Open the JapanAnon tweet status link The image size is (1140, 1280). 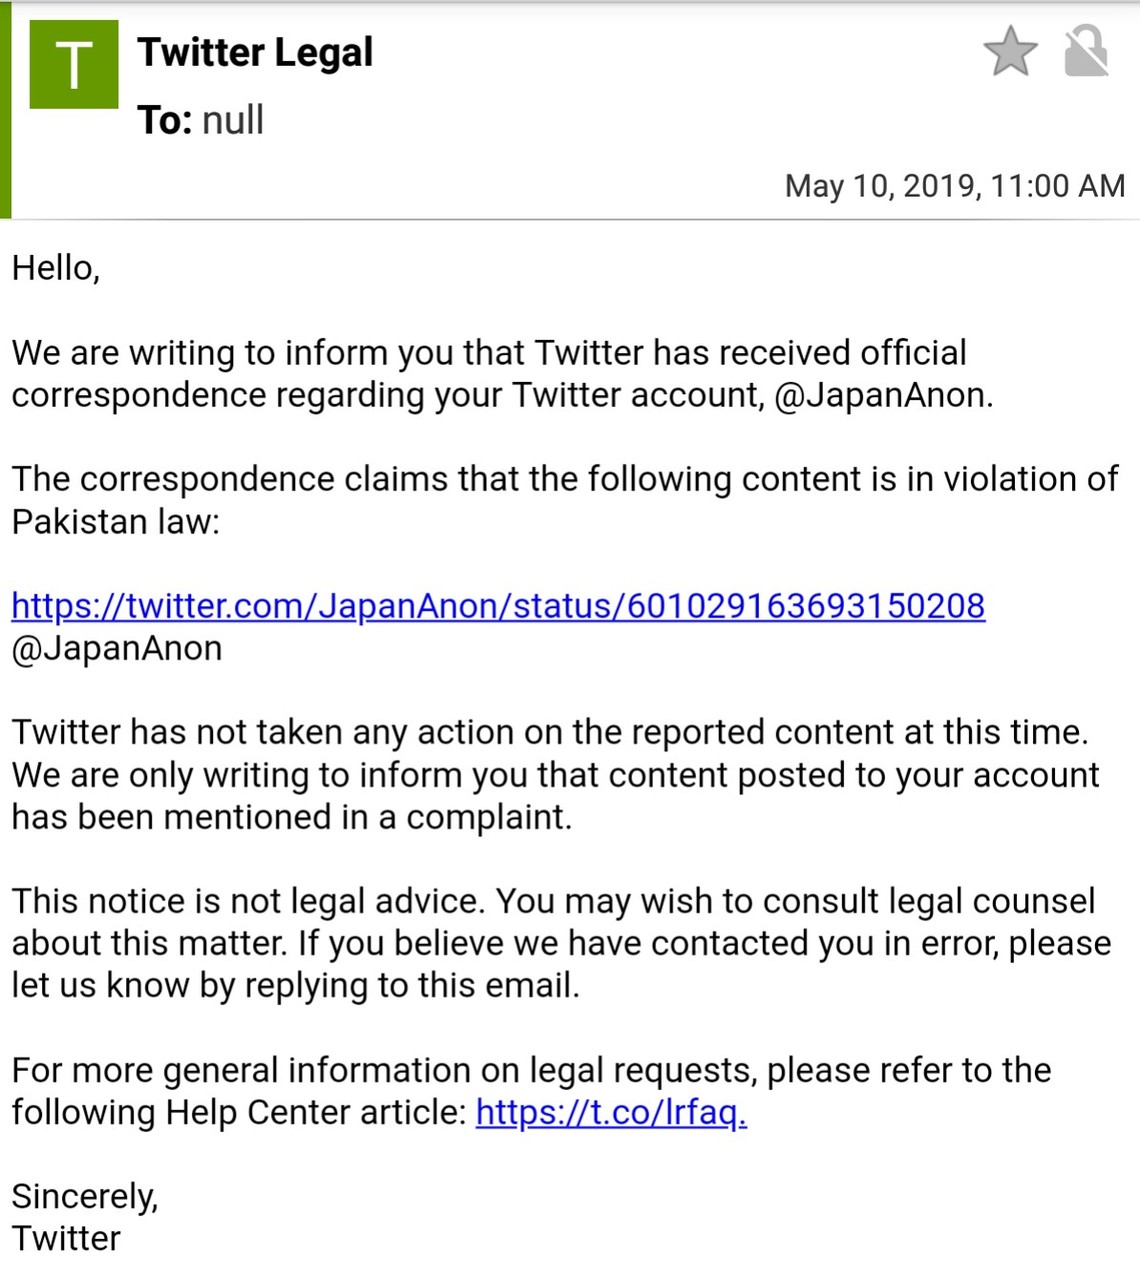click(498, 606)
